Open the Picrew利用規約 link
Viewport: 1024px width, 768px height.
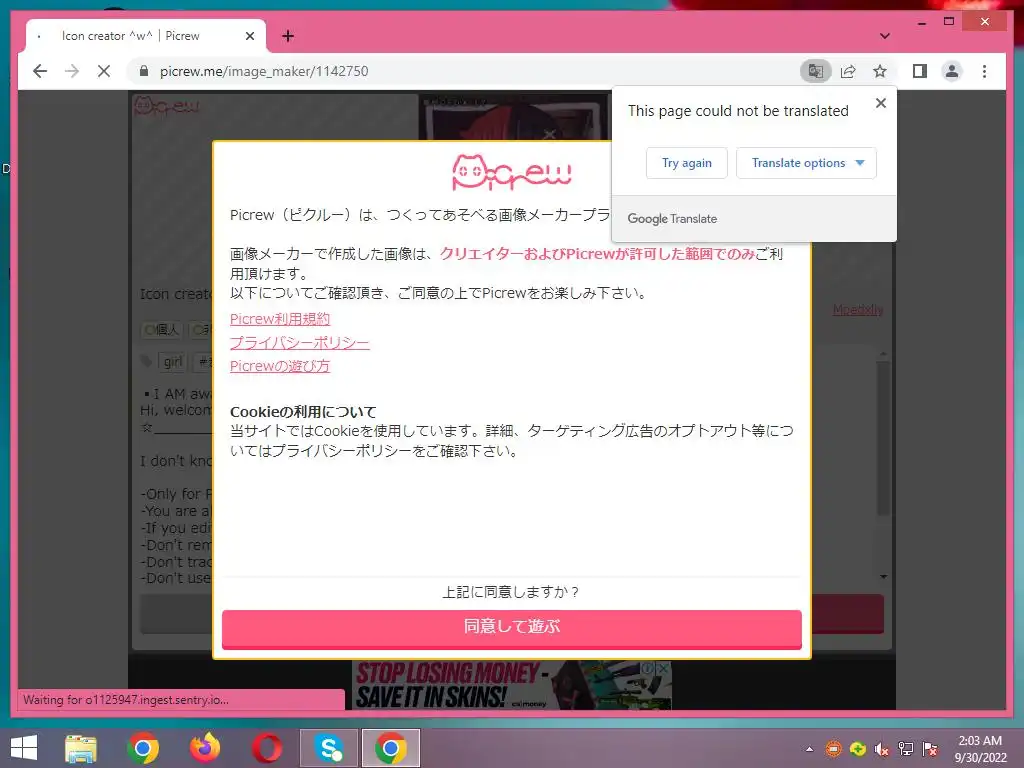(280, 319)
